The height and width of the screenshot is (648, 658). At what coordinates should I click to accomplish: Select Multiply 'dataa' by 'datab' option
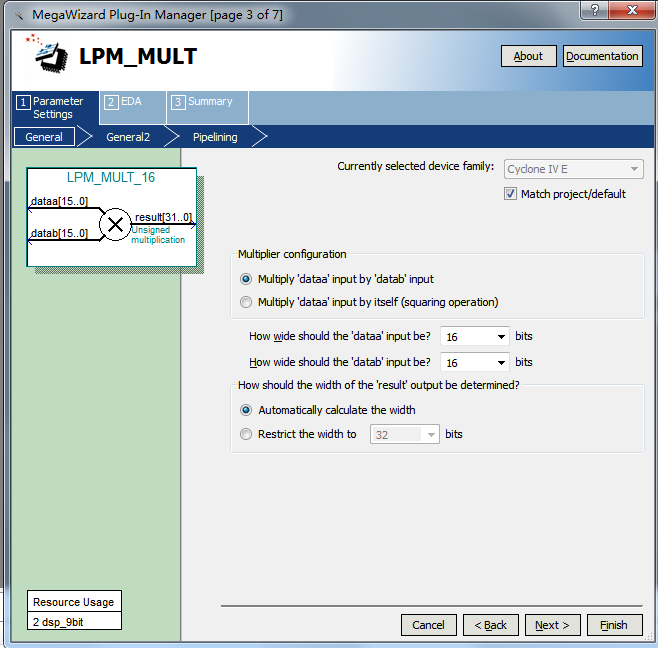pos(246,279)
